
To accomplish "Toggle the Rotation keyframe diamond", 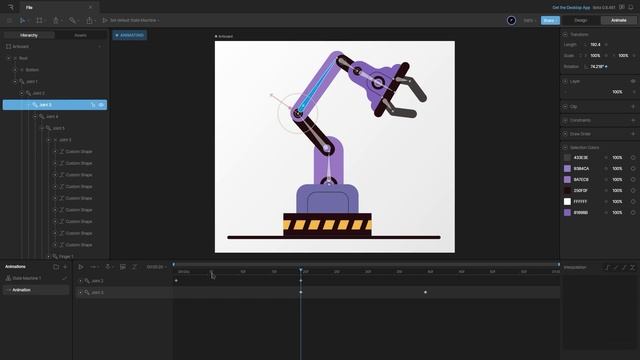I will click(x=606, y=67).
